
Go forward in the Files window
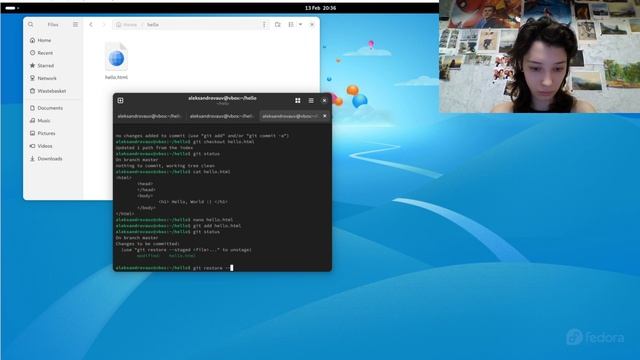[x=104, y=24]
